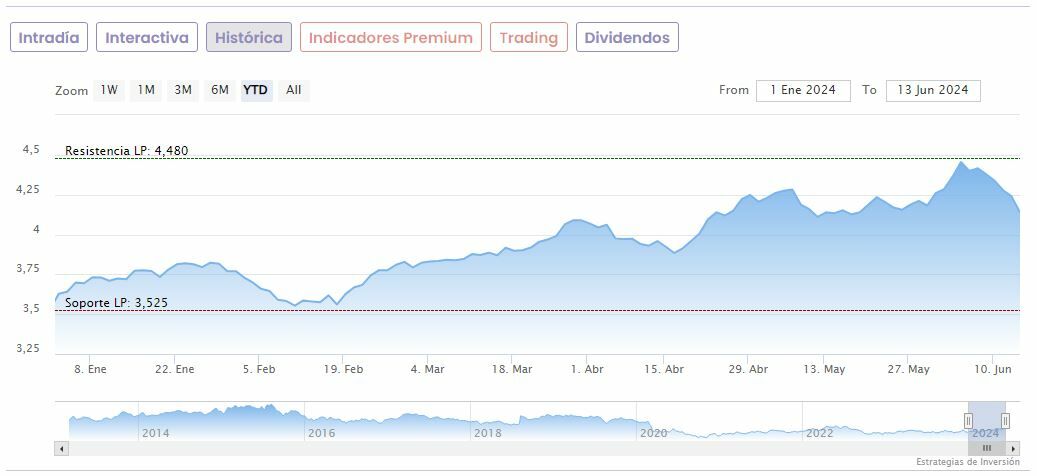This screenshot has height=476, width=1037.
Task: Show All historical data range
Action: click(x=293, y=90)
